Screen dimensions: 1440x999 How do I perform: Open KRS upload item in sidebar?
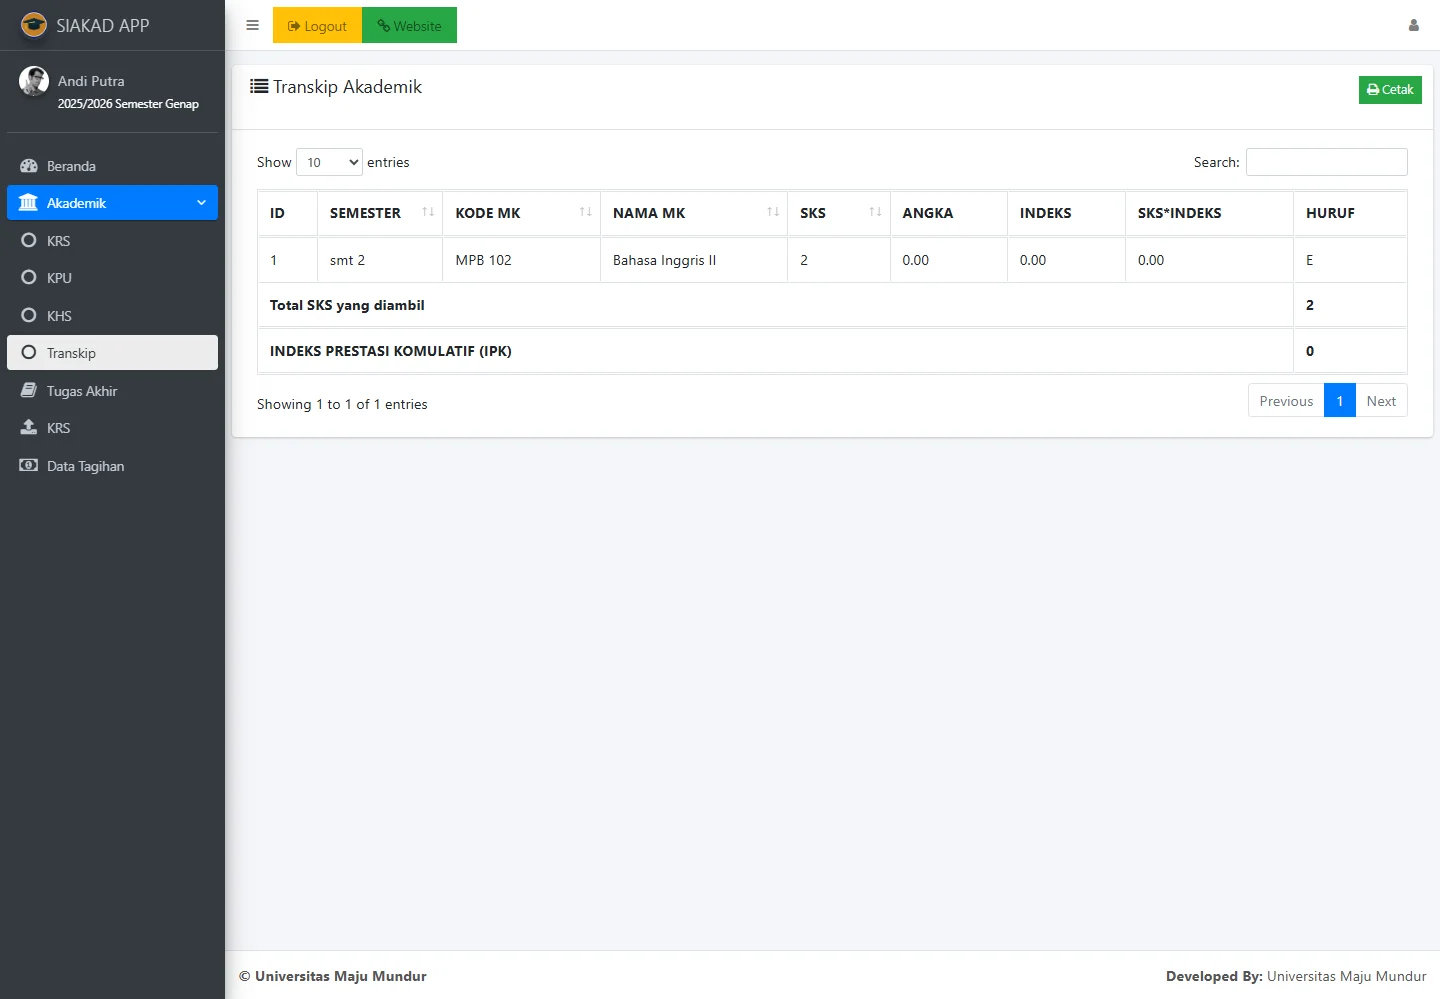pos(58,428)
